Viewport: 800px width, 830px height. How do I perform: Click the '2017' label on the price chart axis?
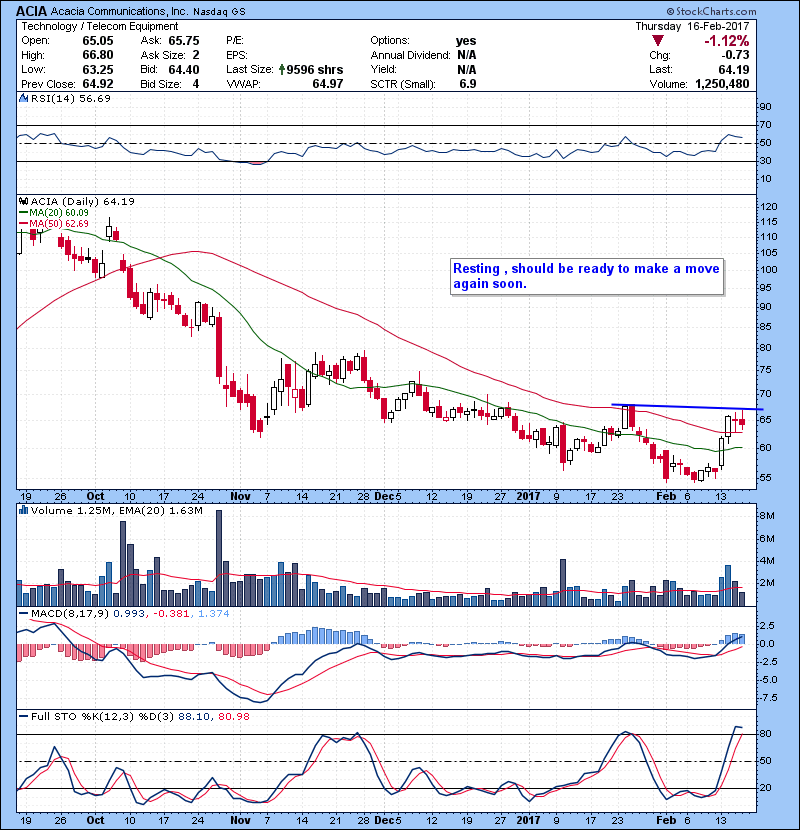[528, 497]
